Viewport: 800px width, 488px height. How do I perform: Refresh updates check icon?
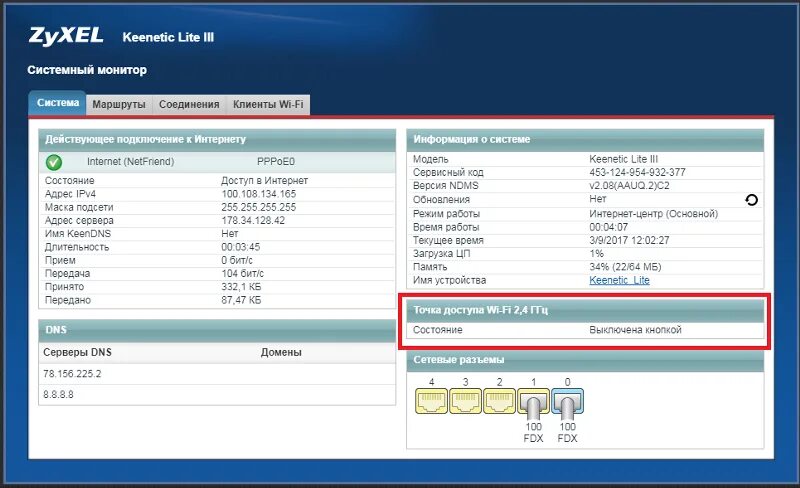[751, 200]
